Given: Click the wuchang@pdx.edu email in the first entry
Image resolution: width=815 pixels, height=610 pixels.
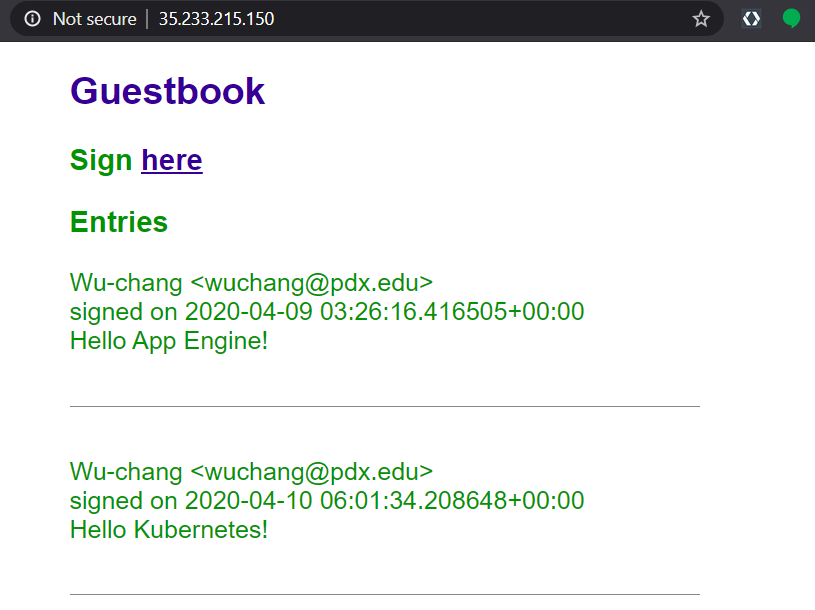Looking at the screenshot, I should [x=311, y=283].
